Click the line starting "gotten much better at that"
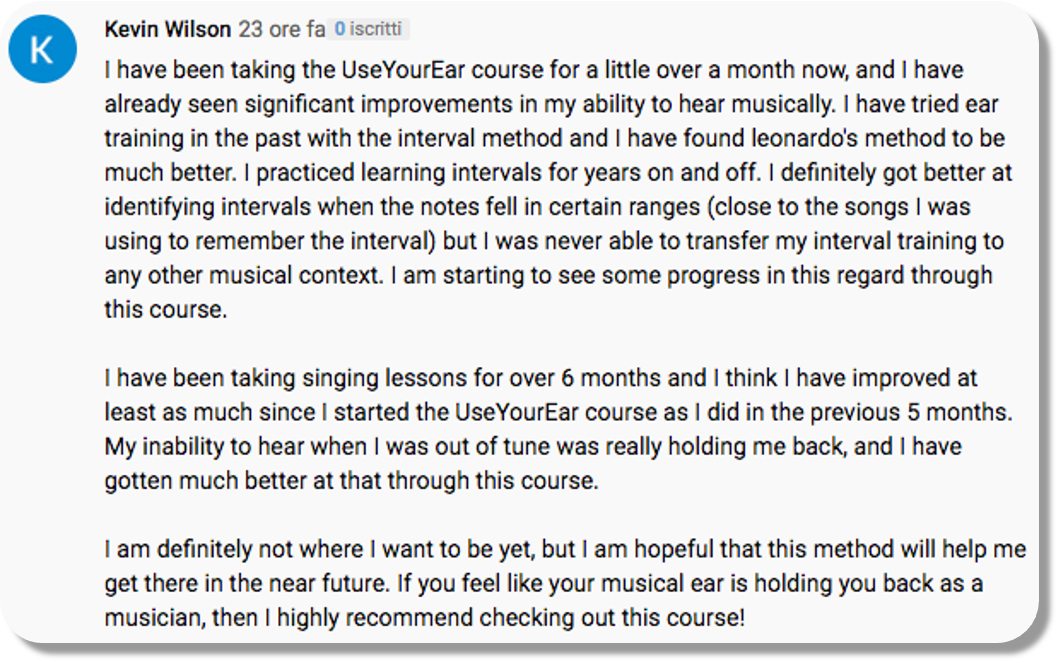 pyautogui.click(x=350, y=480)
